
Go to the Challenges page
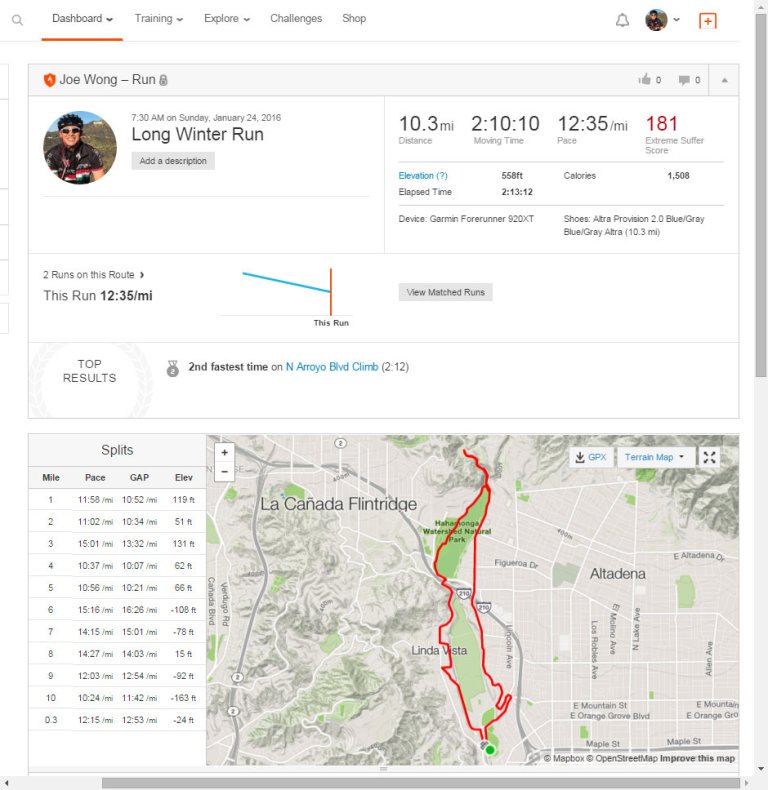coord(296,19)
